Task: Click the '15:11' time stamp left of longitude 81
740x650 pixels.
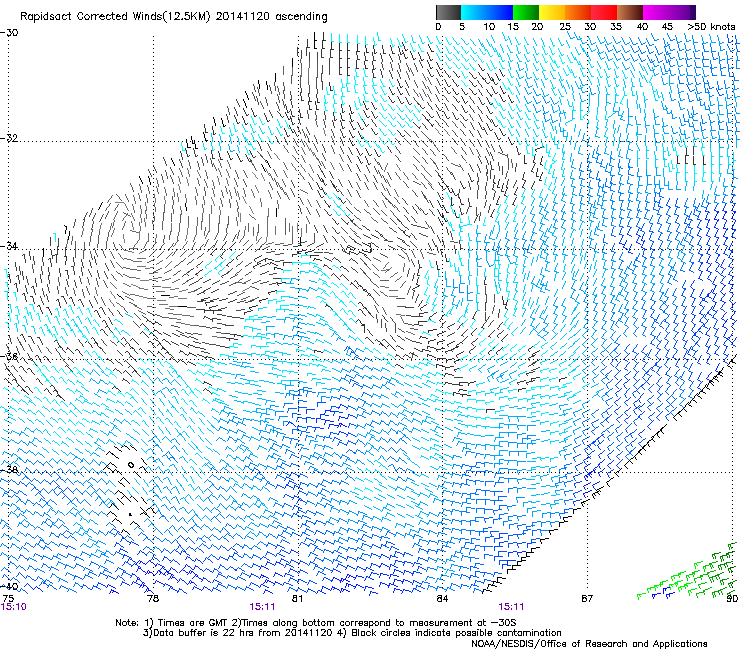Action: (262, 607)
